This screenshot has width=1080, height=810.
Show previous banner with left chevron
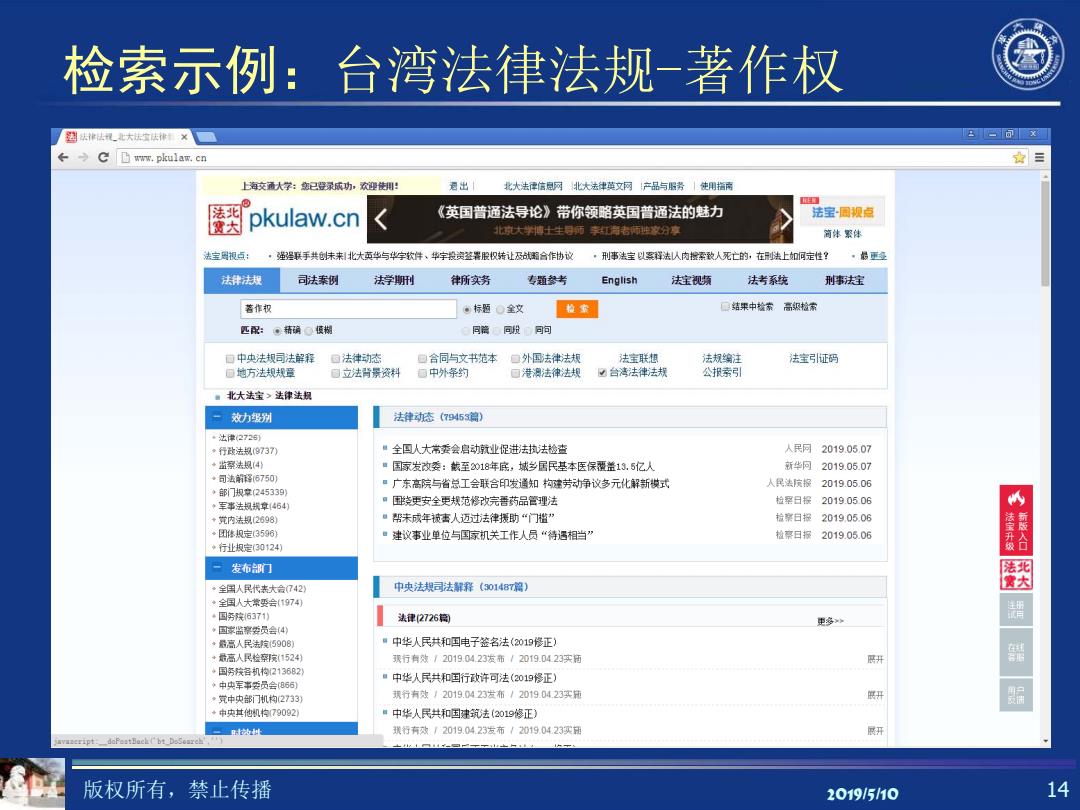(381, 220)
